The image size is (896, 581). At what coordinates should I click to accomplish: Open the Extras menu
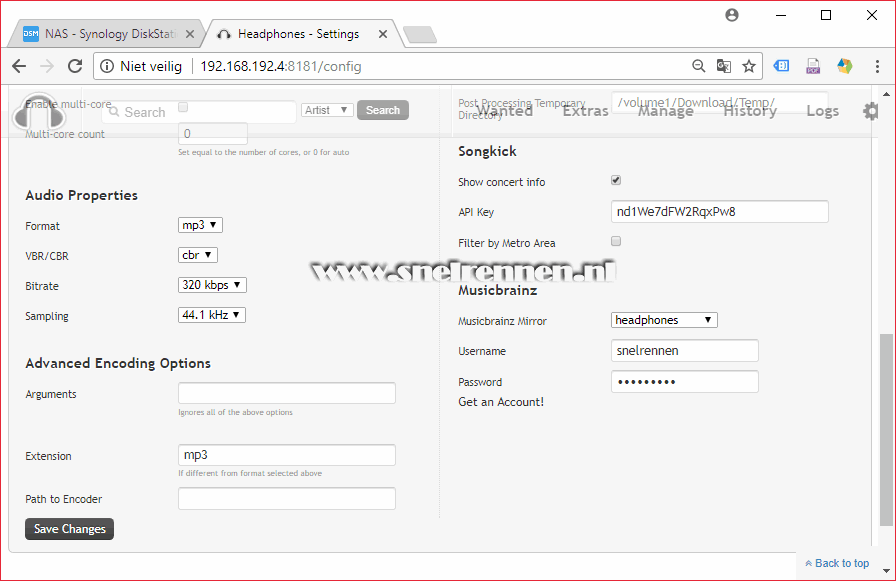586,111
